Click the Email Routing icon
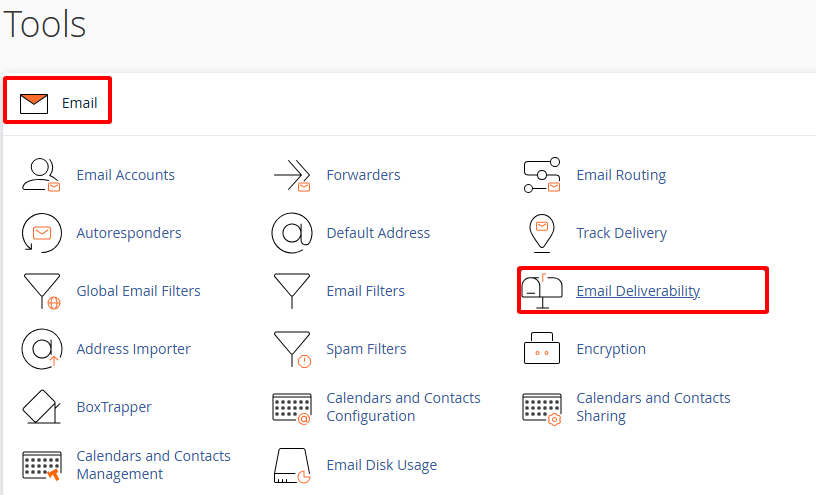 coord(542,175)
